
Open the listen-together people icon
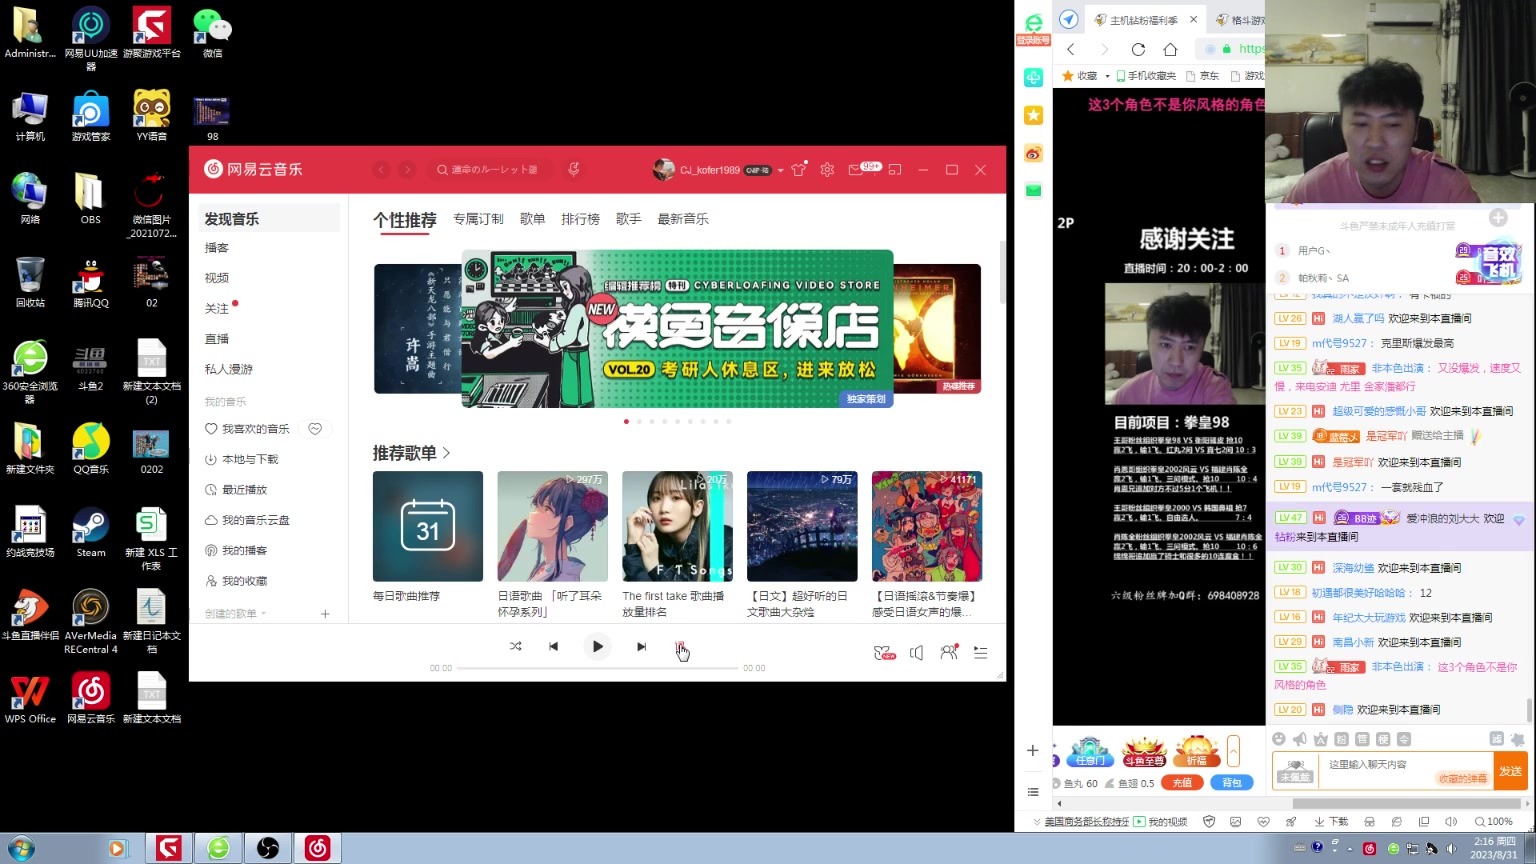point(949,652)
